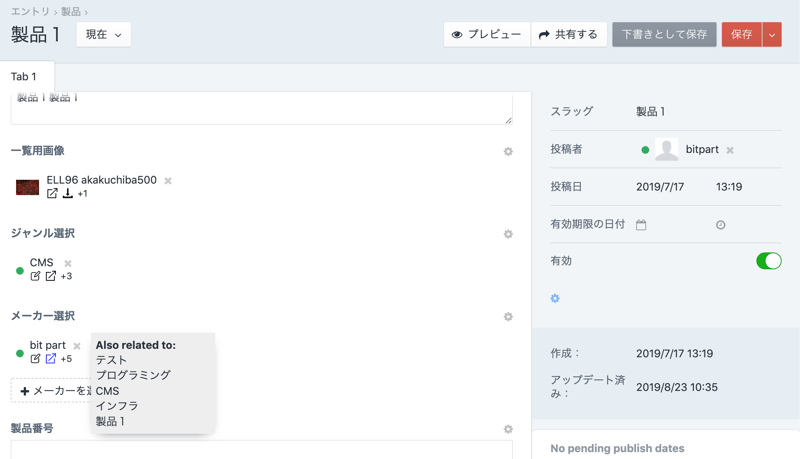Click the edit icon under CMS

(36, 276)
